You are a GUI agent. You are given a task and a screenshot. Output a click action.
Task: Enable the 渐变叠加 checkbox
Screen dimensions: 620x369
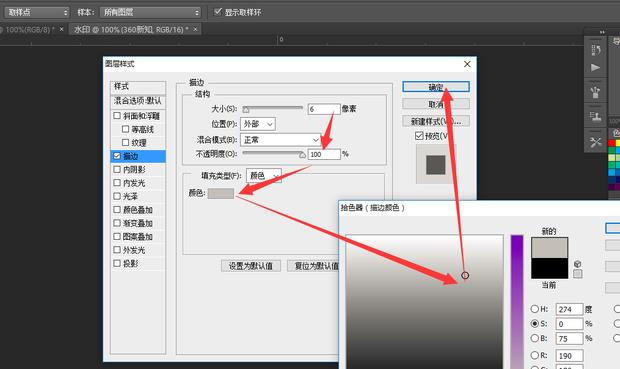(x=117, y=223)
